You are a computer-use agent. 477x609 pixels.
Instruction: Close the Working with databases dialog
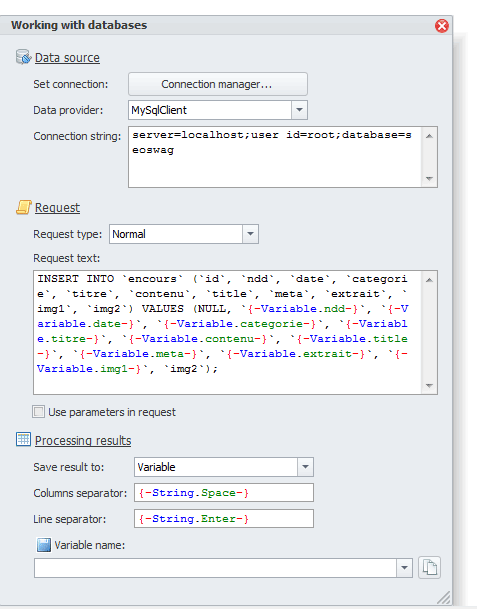[442, 26]
